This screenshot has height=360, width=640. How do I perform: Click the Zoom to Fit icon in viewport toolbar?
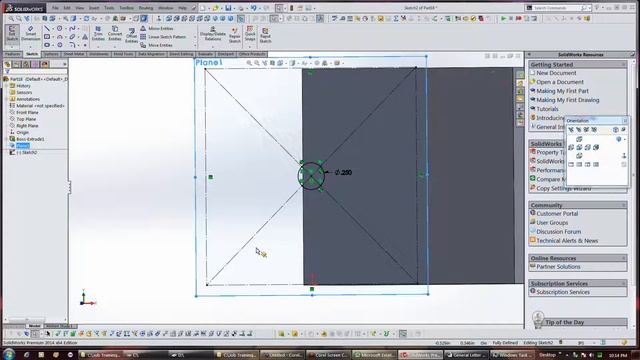tap(249, 63)
